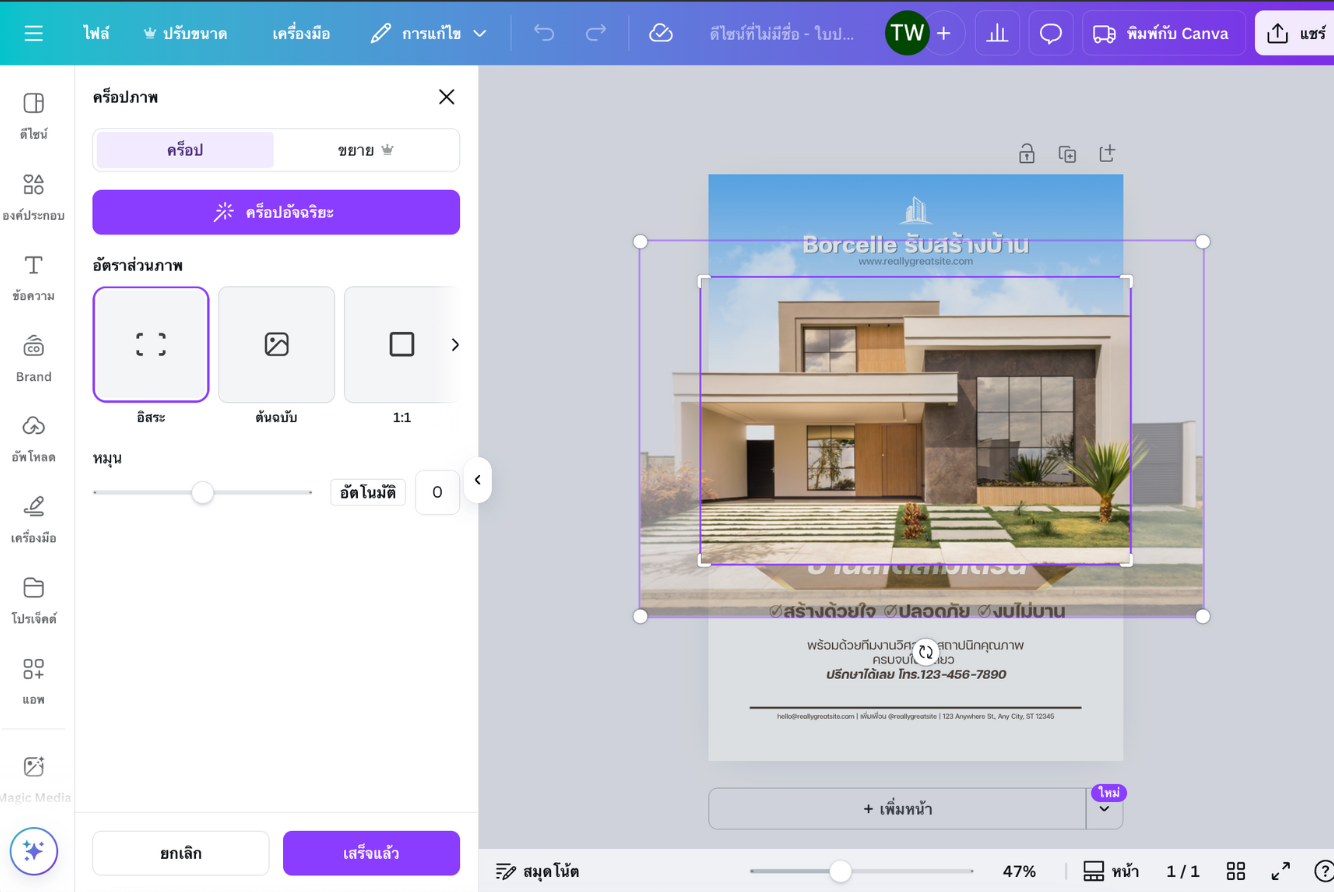Open the hamburger main menu
This screenshot has width=1334, height=892.
[34, 33]
